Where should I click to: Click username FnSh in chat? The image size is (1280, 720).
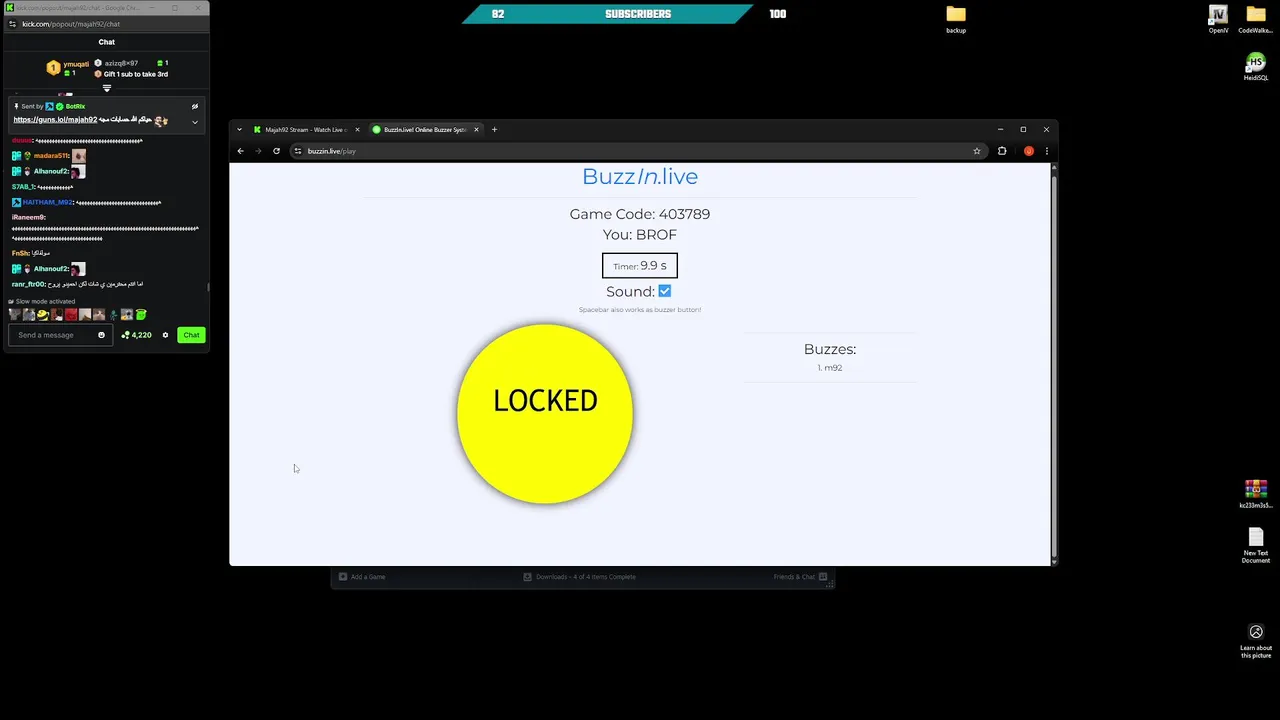pyautogui.click(x=20, y=253)
